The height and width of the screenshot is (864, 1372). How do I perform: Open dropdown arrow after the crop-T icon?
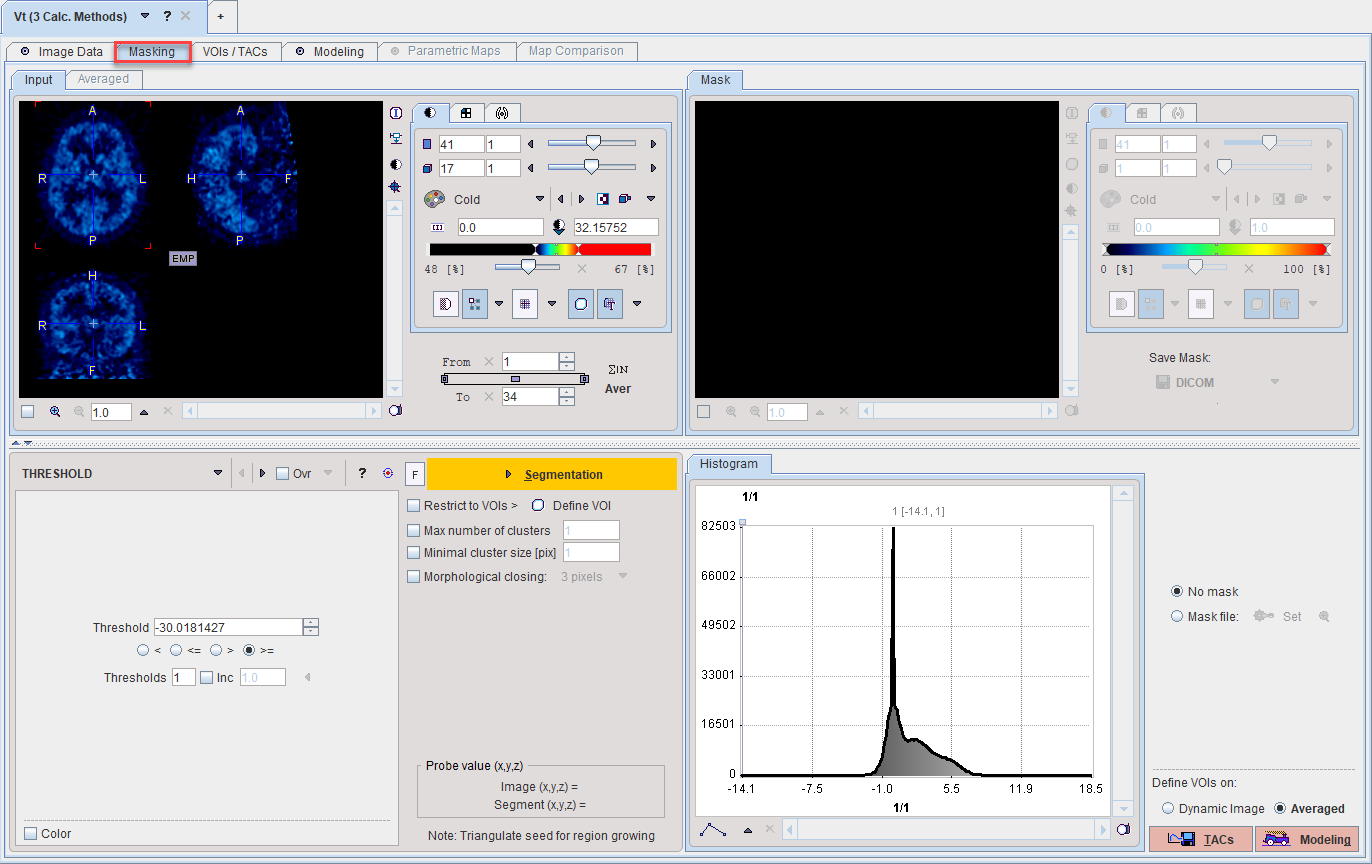click(636, 304)
